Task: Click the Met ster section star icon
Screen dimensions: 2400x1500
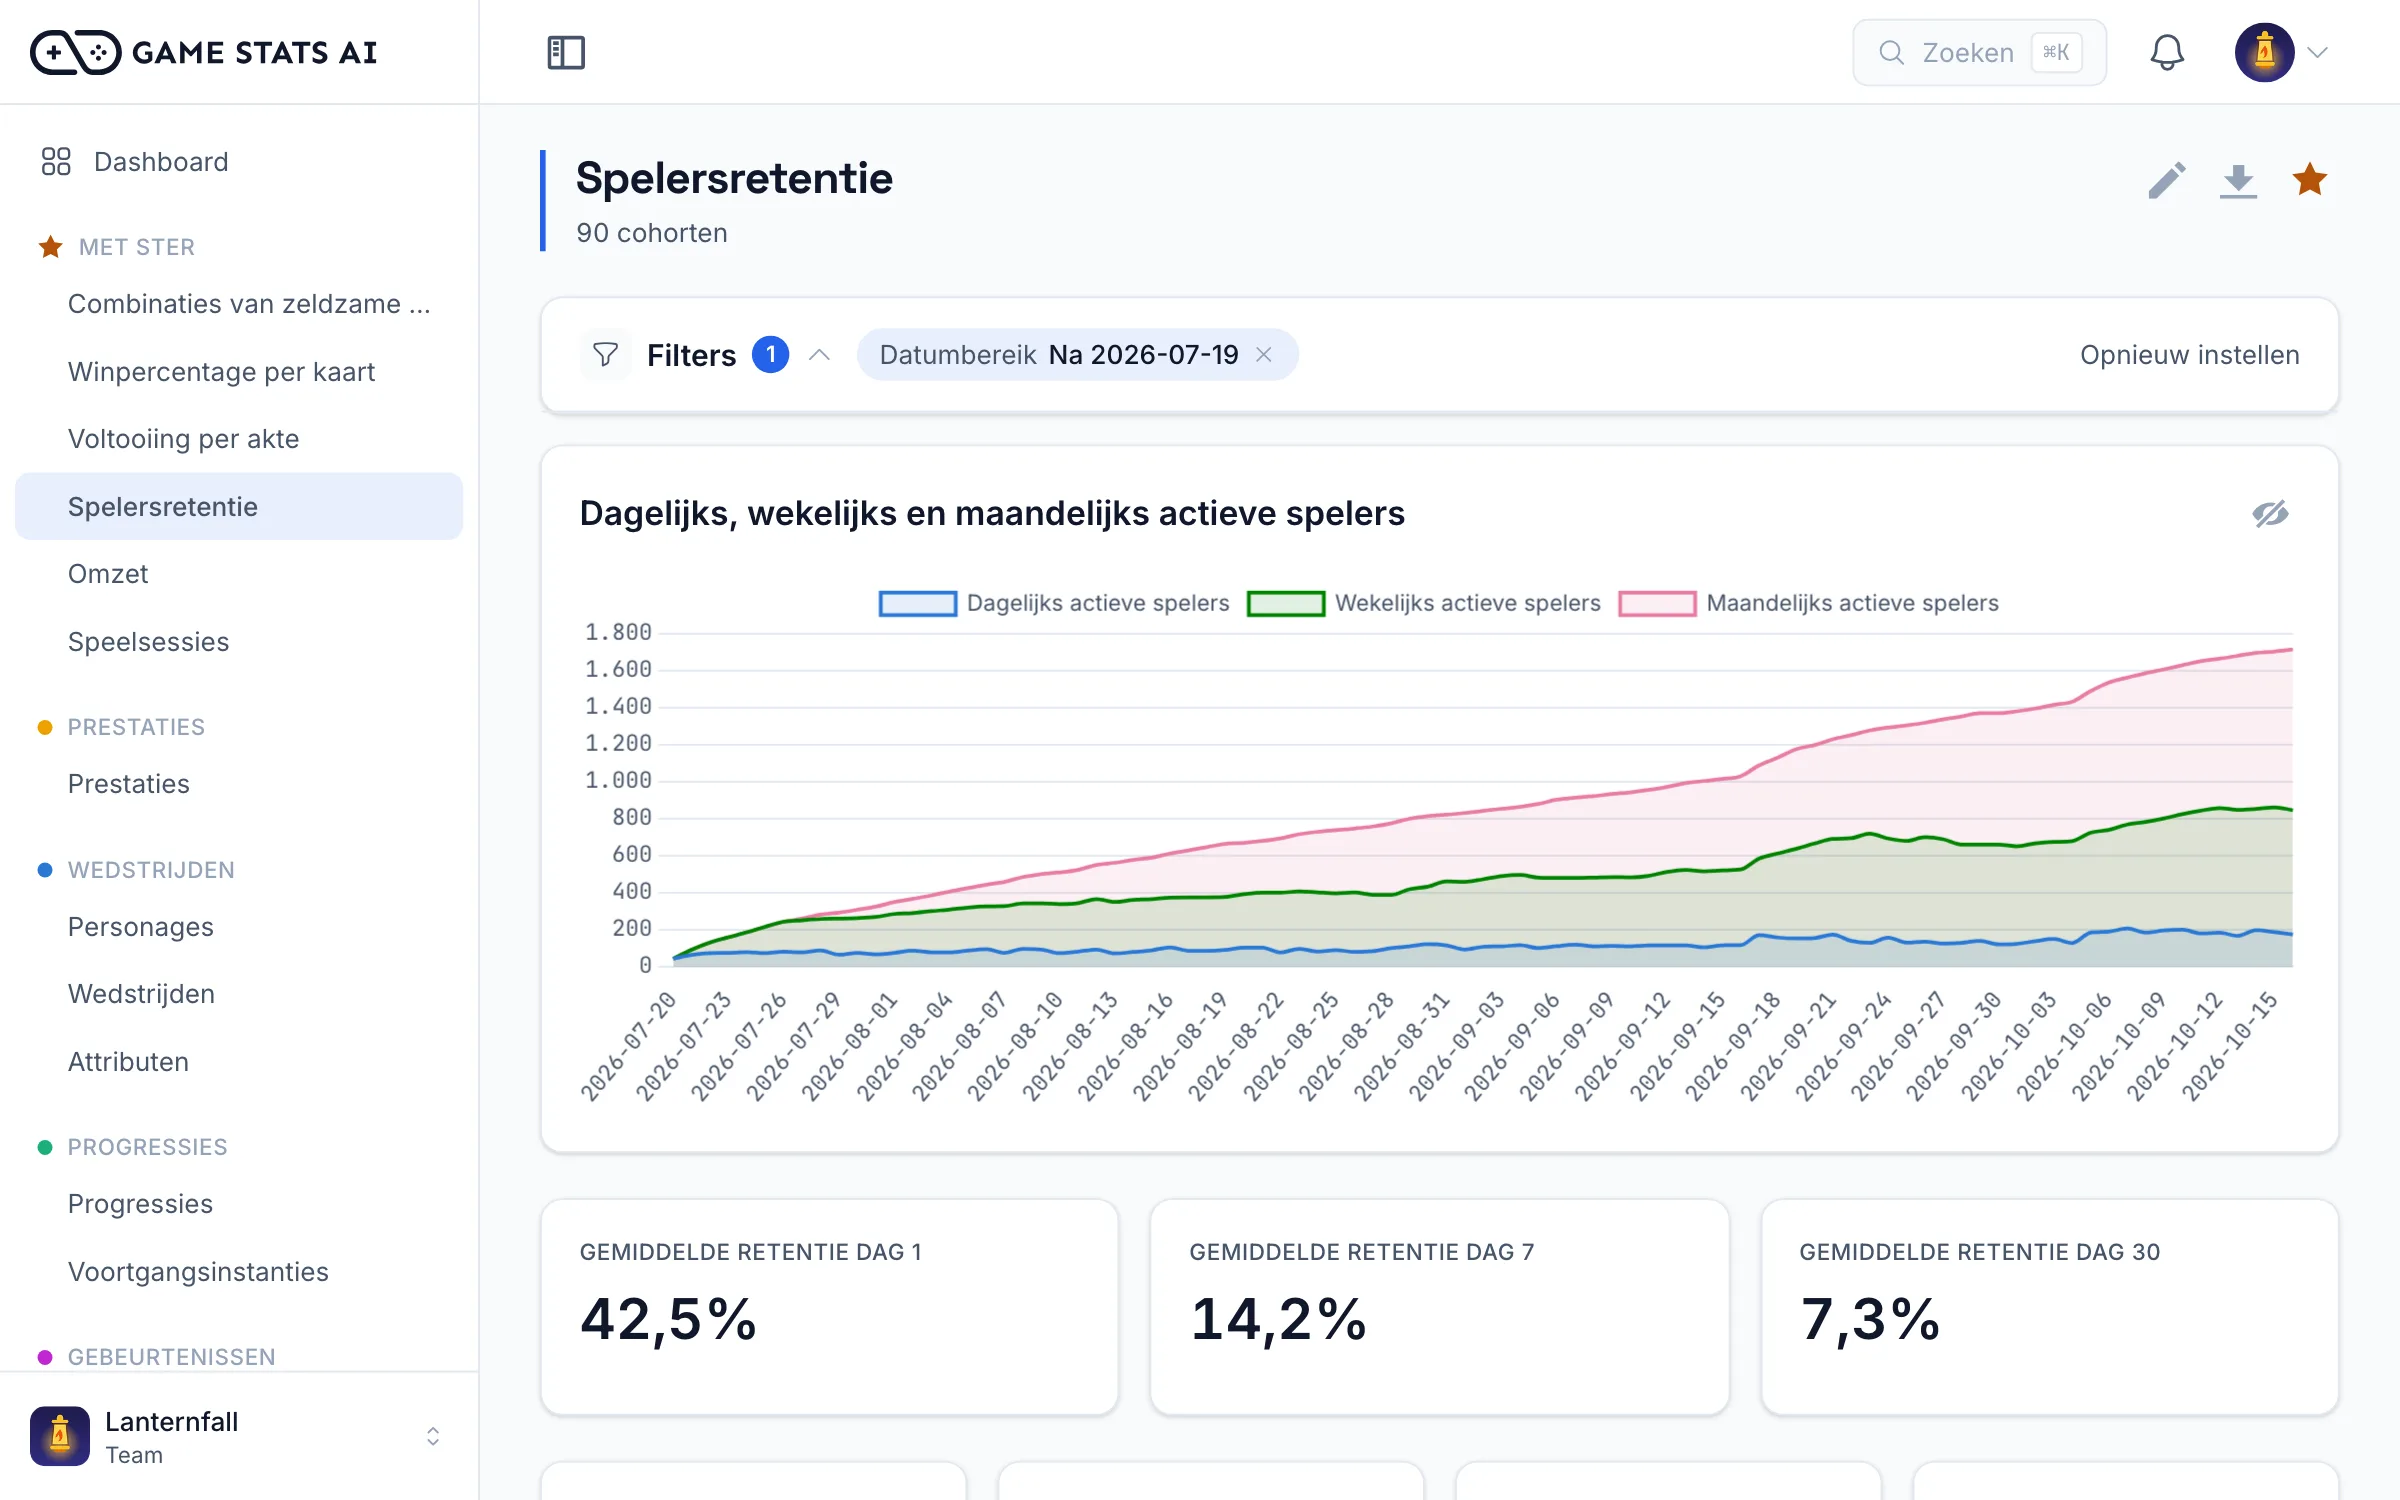Action: click(50, 247)
